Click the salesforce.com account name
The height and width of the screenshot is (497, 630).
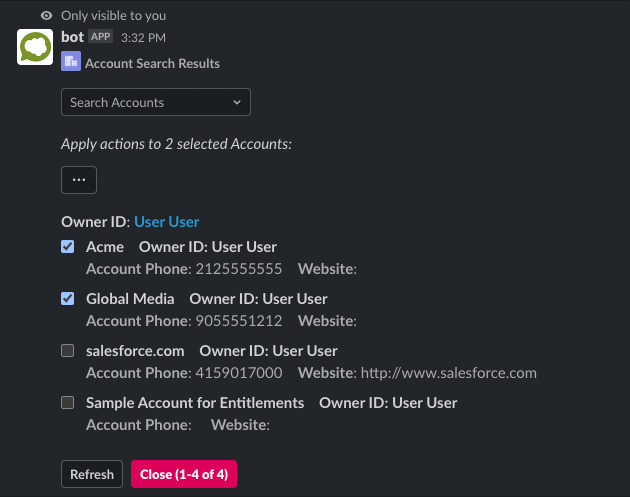(x=135, y=351)
